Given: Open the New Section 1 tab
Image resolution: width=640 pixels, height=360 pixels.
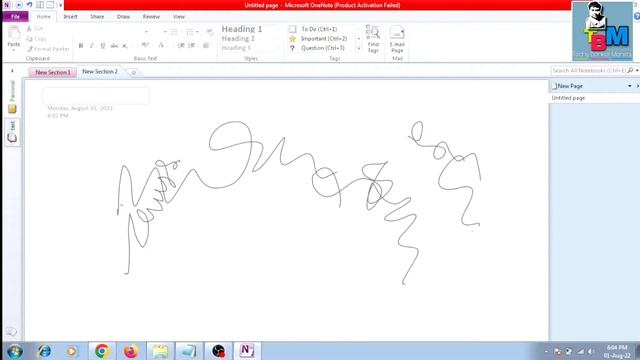Looking at the screenshot, I should pyautogui.click(x=53, y=72).
